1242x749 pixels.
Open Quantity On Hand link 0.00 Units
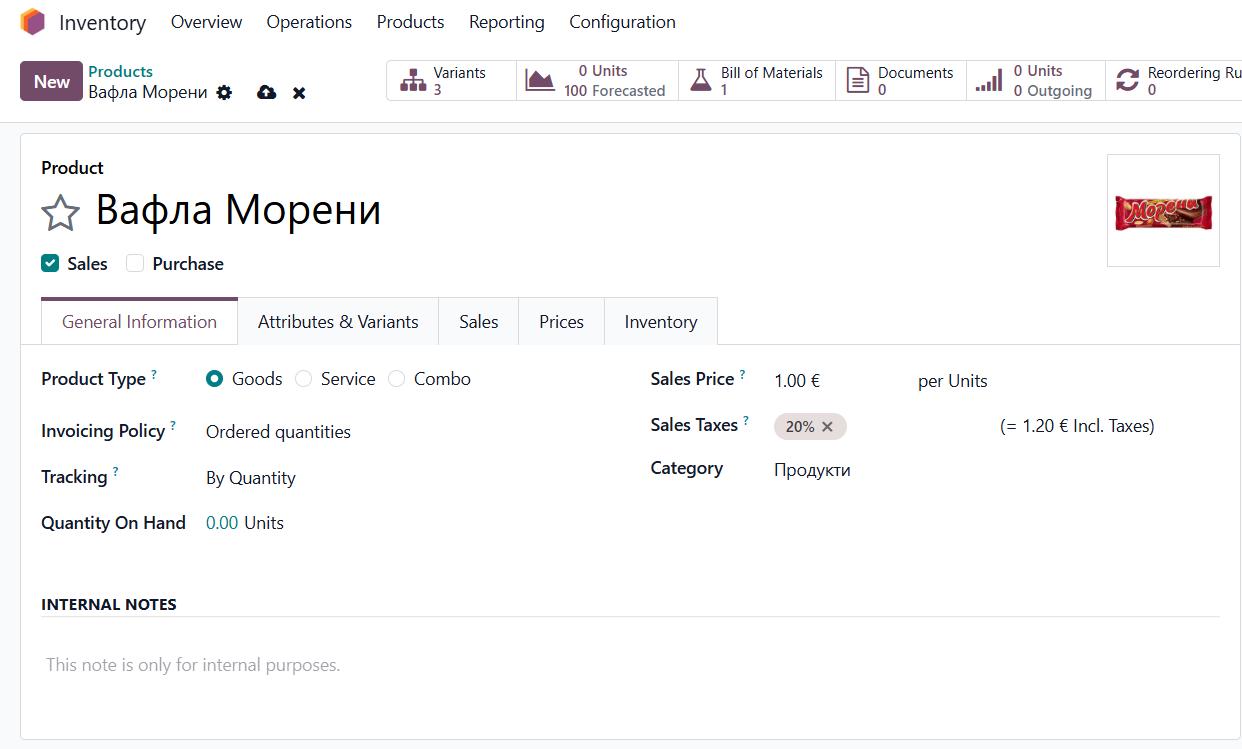(222, 522)
